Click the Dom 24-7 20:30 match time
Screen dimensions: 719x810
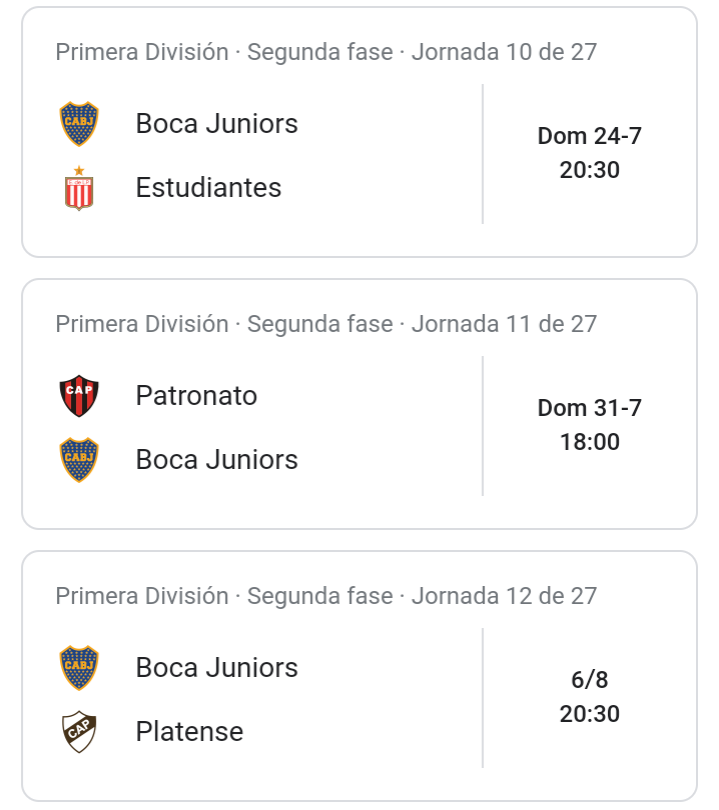[589, 153]
